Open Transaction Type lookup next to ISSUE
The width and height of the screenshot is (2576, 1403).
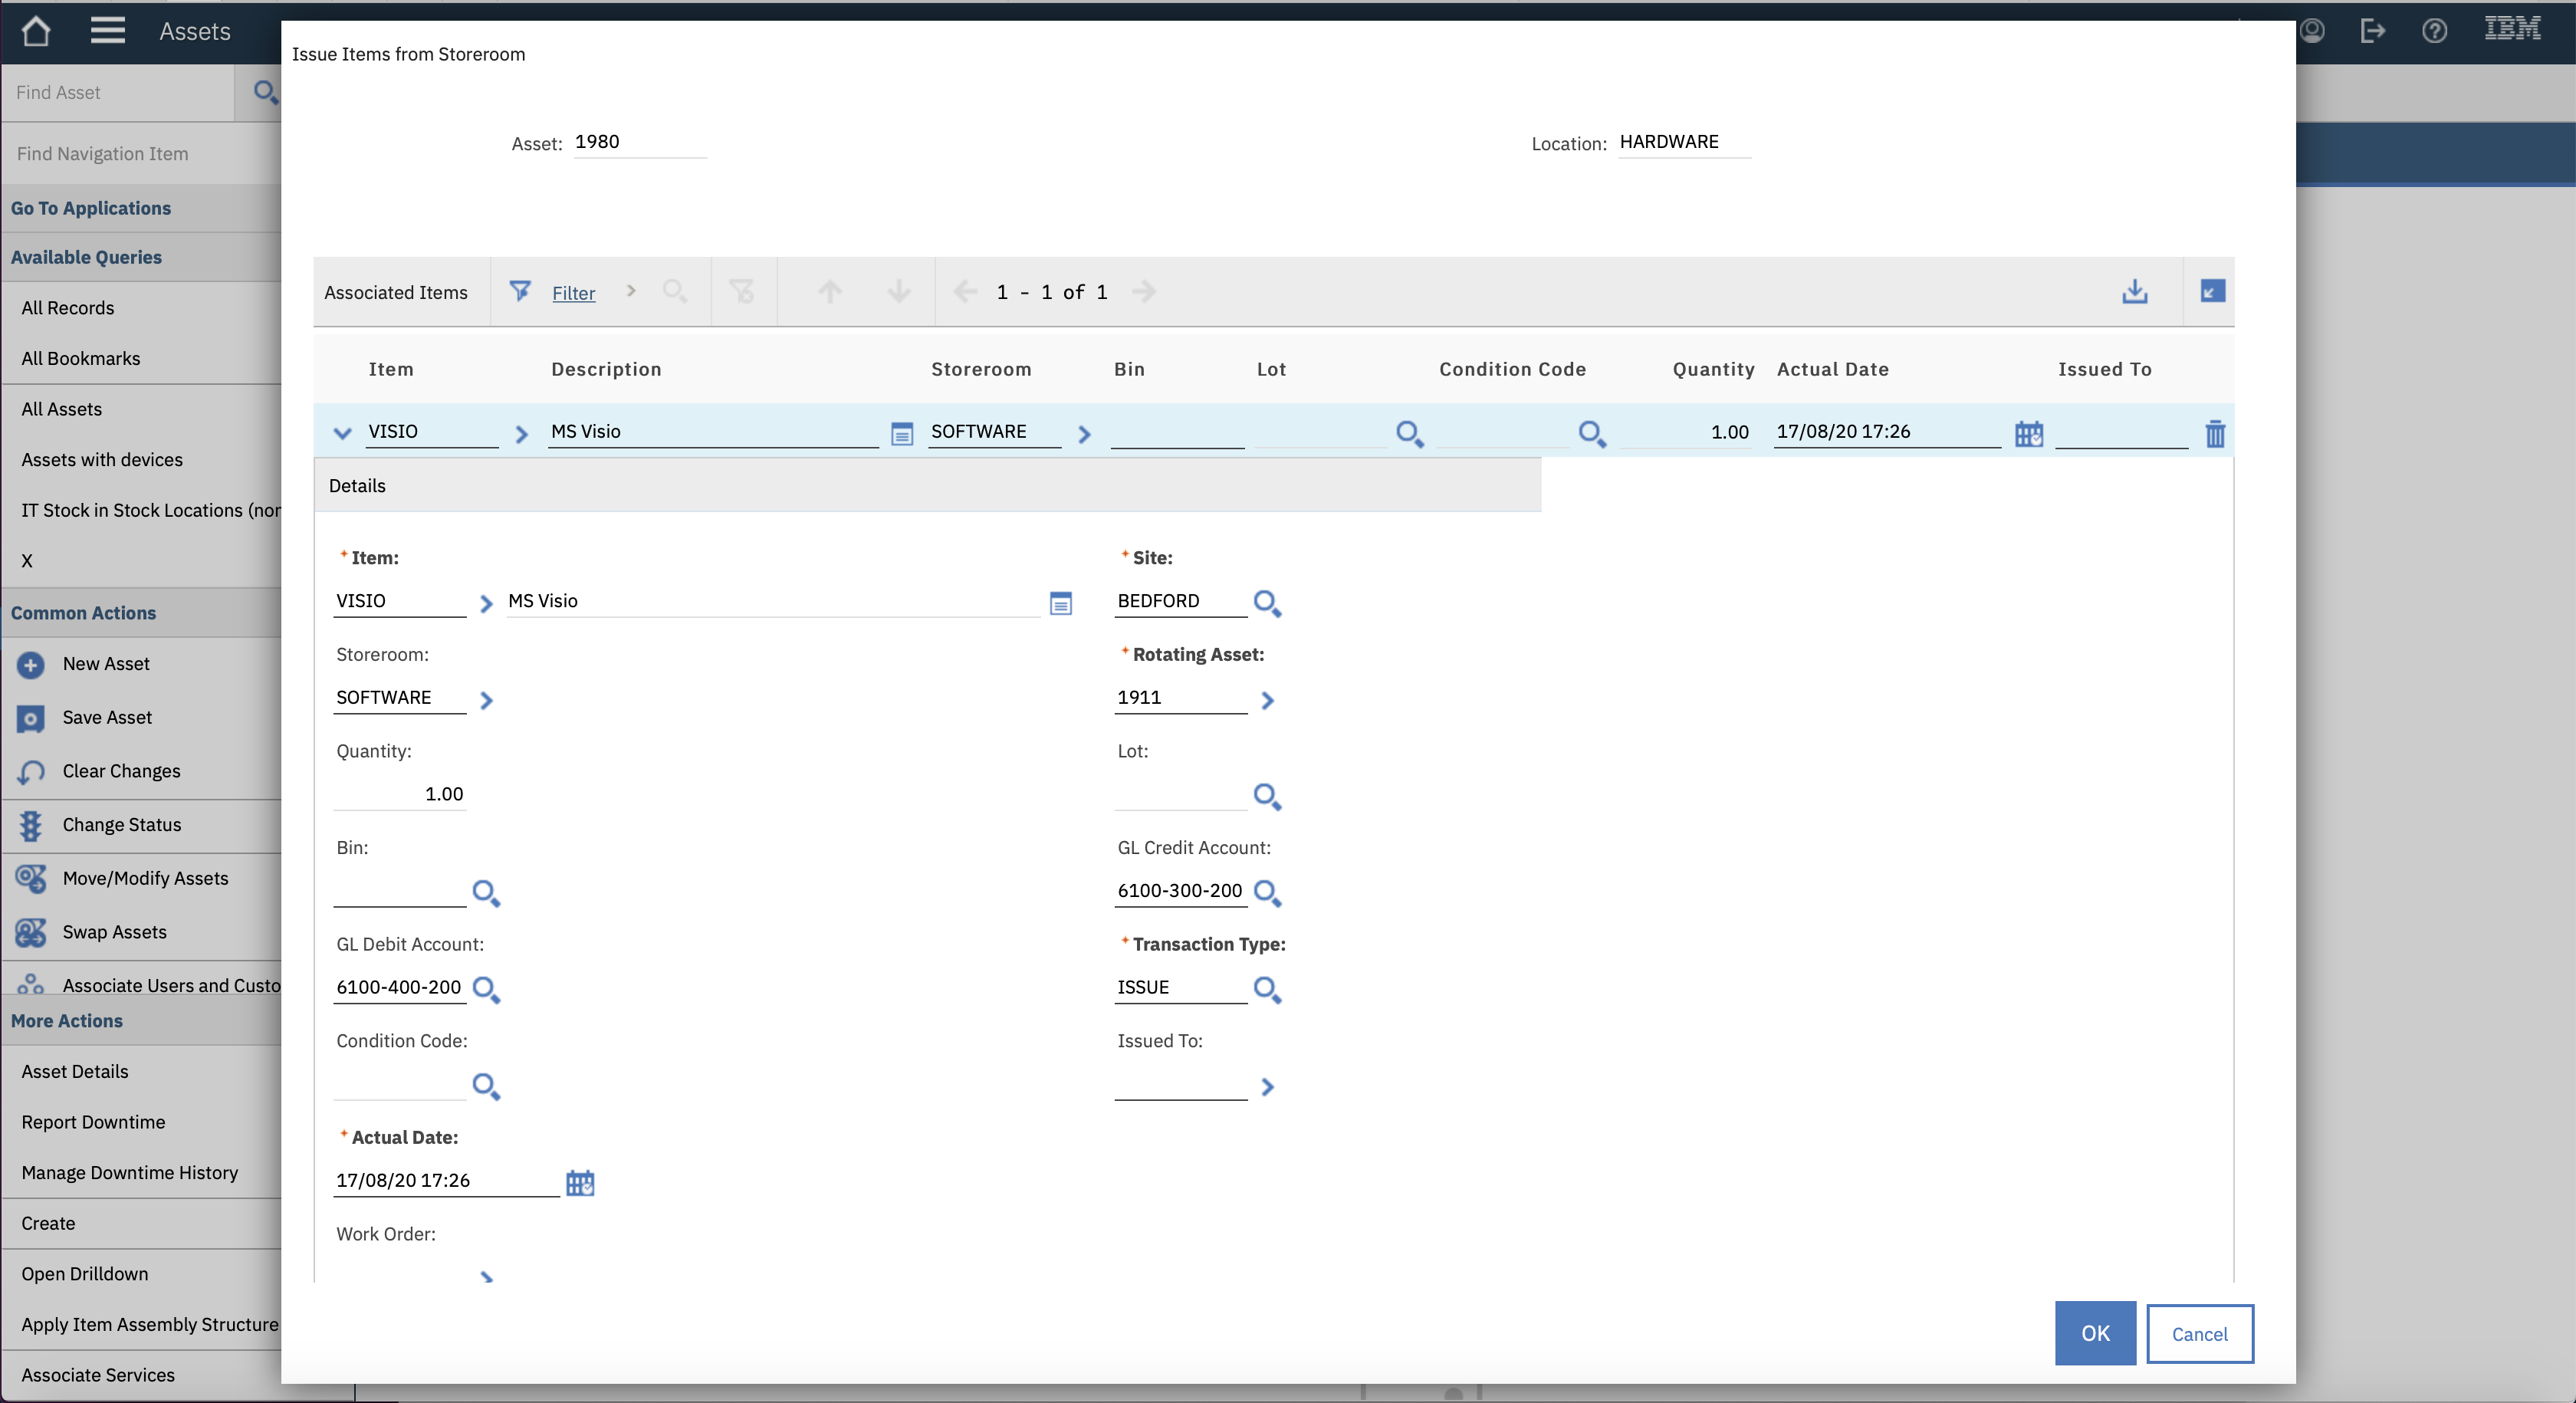coord(1266,989)
